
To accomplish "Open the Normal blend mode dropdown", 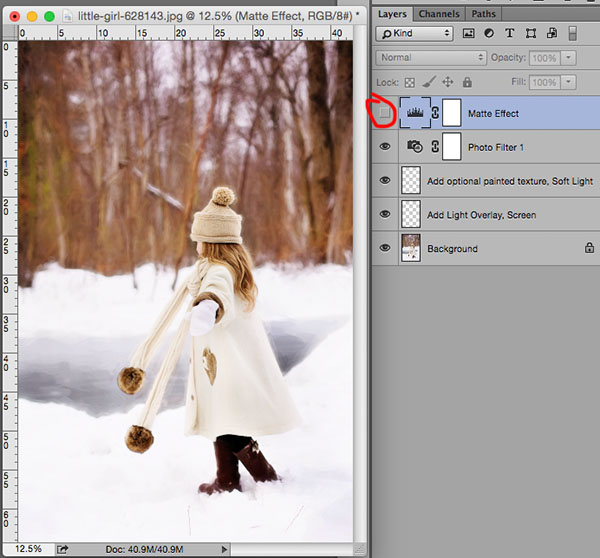I will [431, 58].
